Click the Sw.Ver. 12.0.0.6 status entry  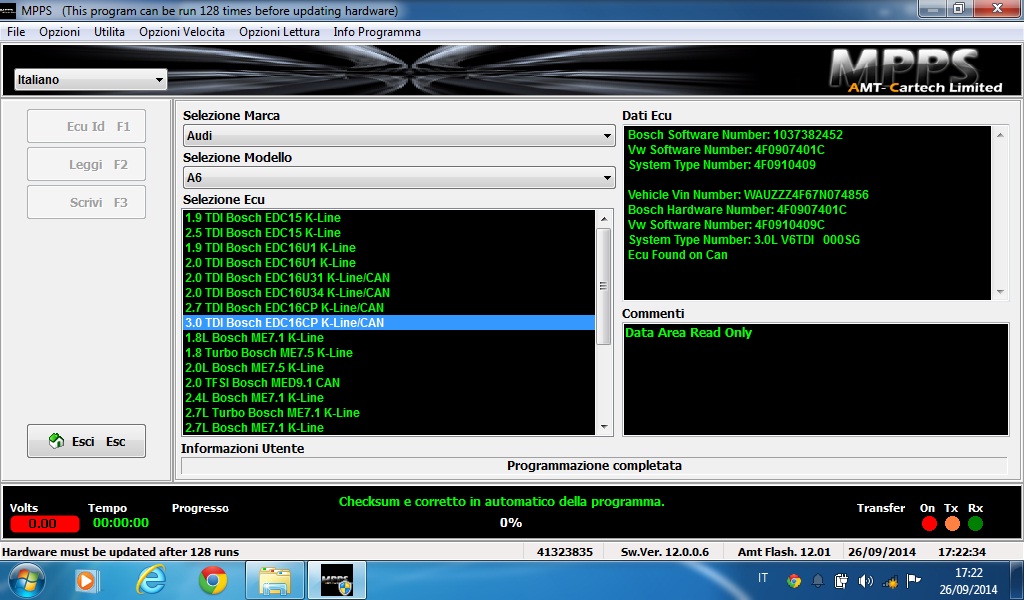click(x=665, y=552)
